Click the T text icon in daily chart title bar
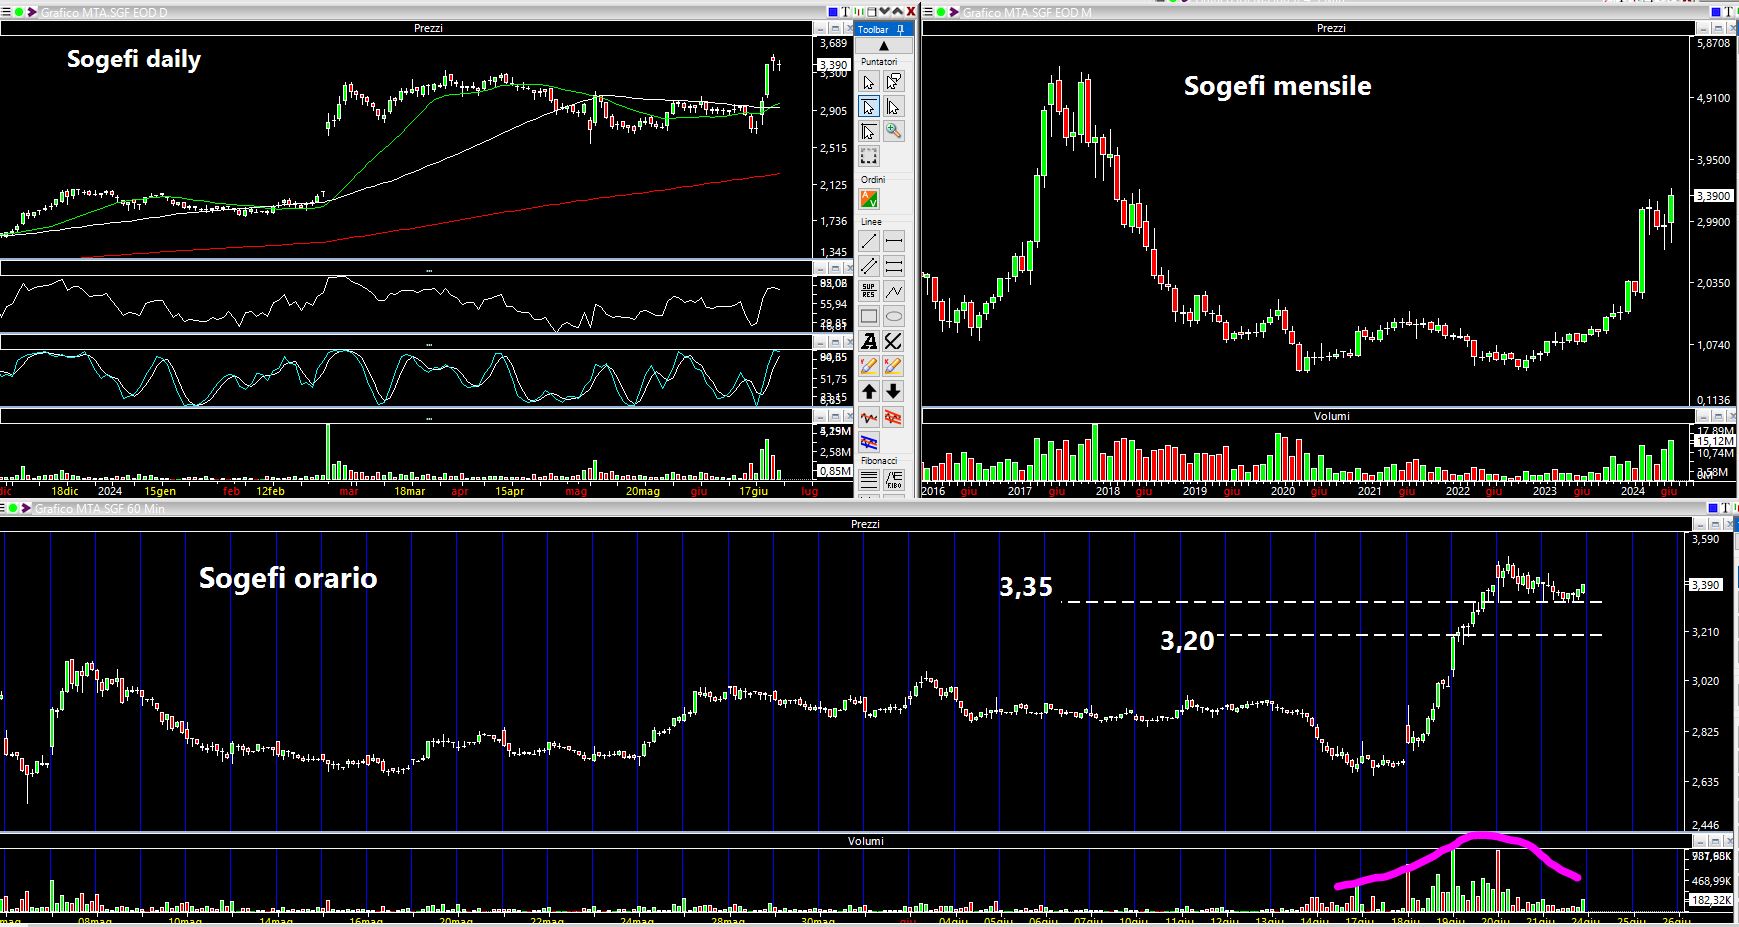Viewport: 1739px width, 927px height. coord(846,12)
